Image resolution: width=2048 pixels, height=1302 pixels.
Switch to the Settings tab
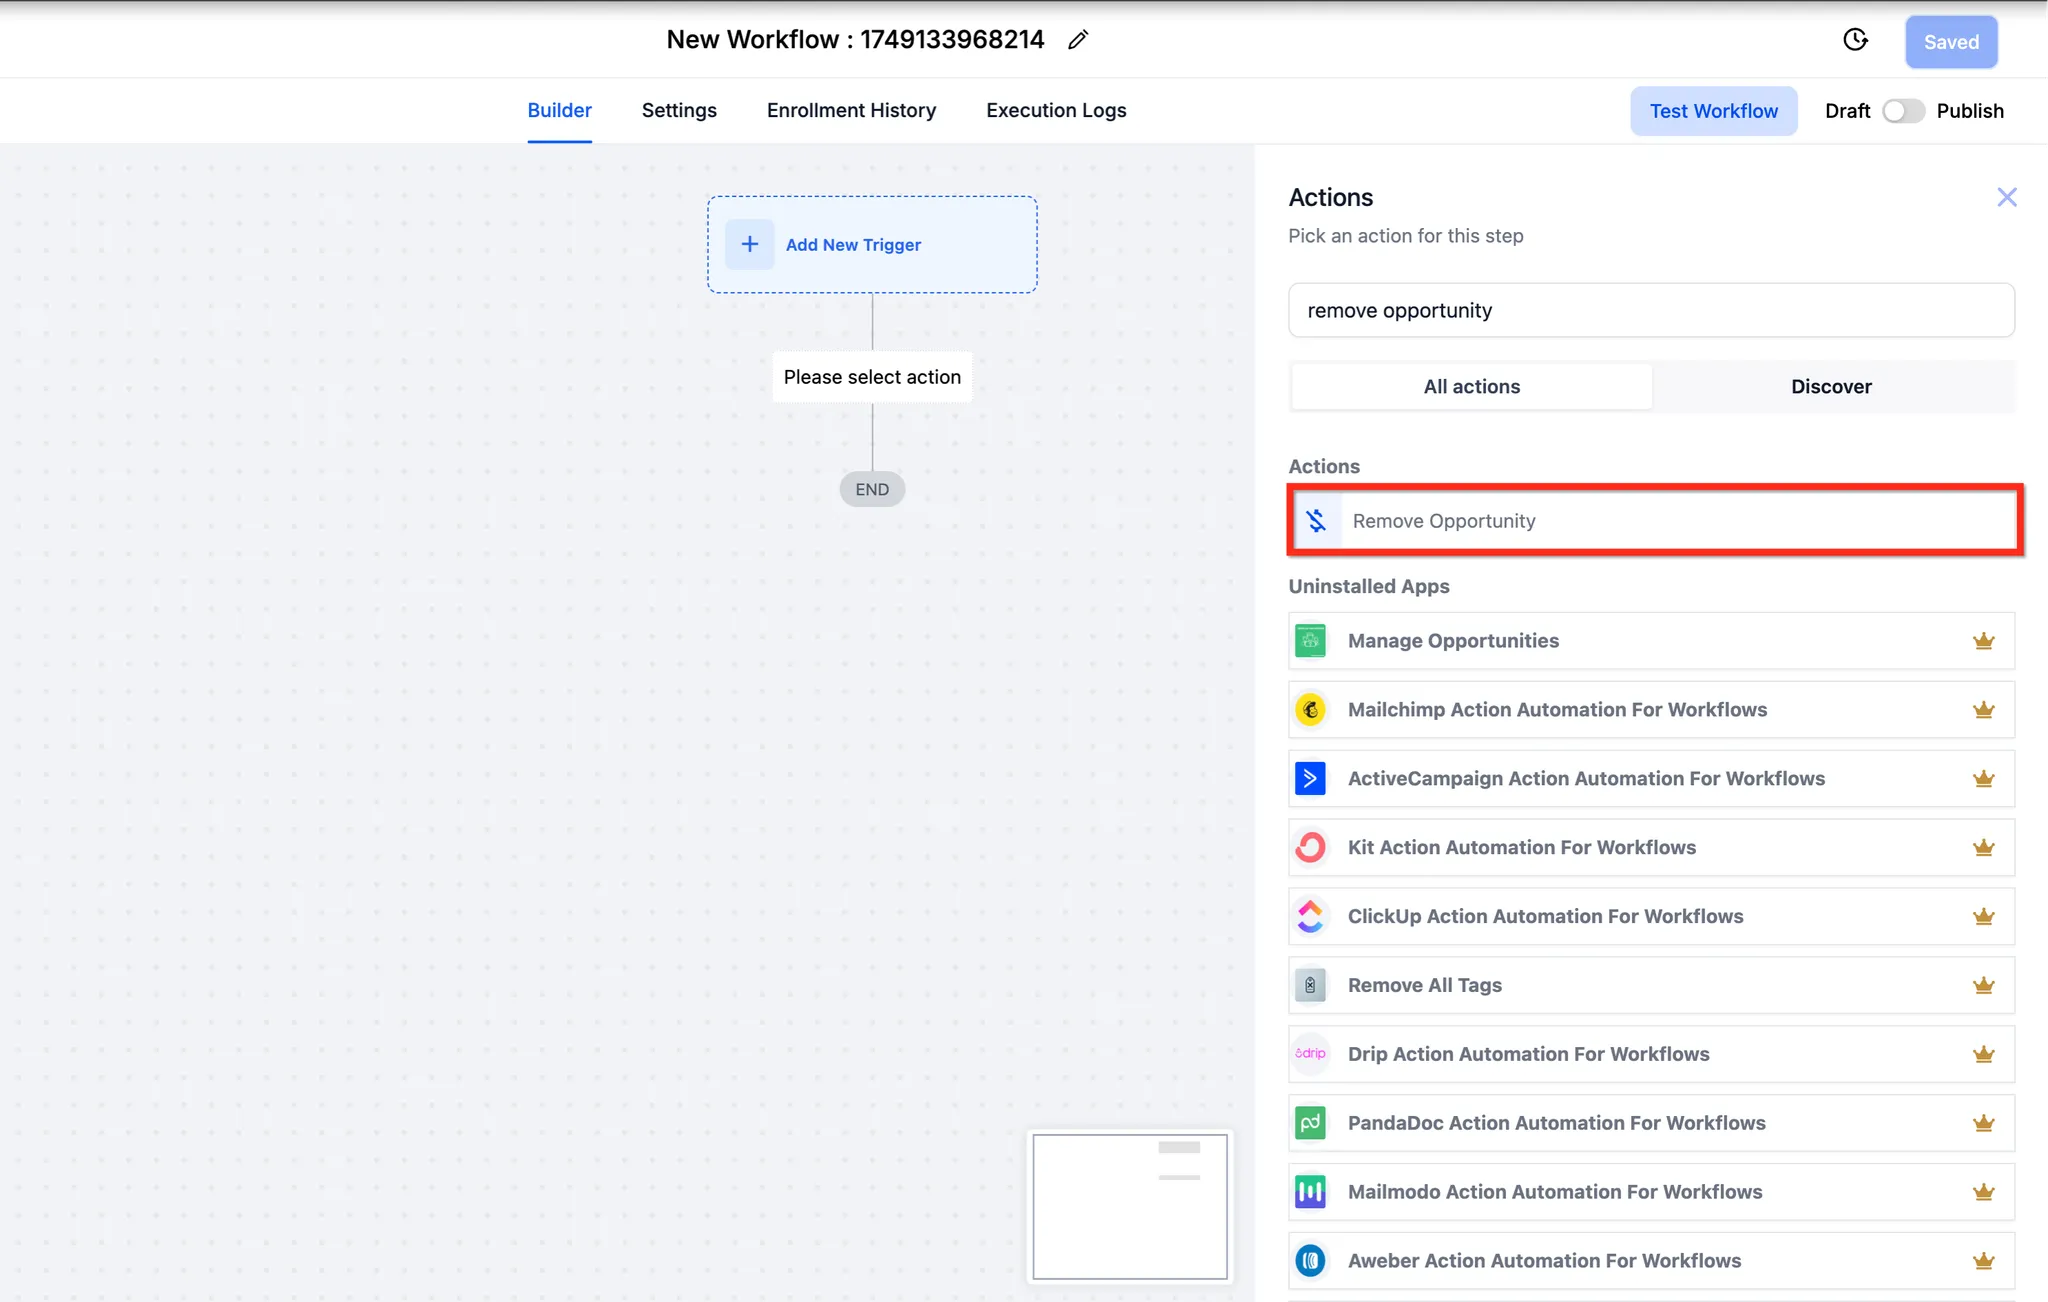(679, 110)
